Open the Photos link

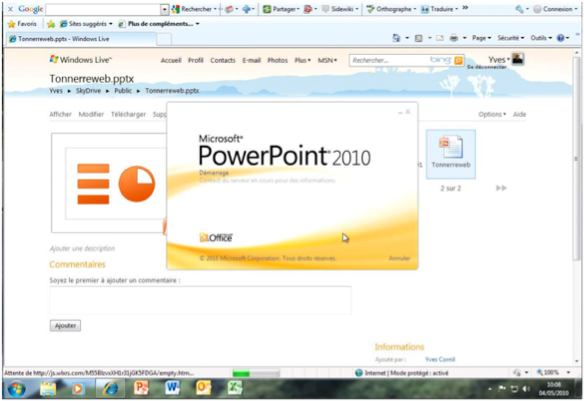point(277,60)
